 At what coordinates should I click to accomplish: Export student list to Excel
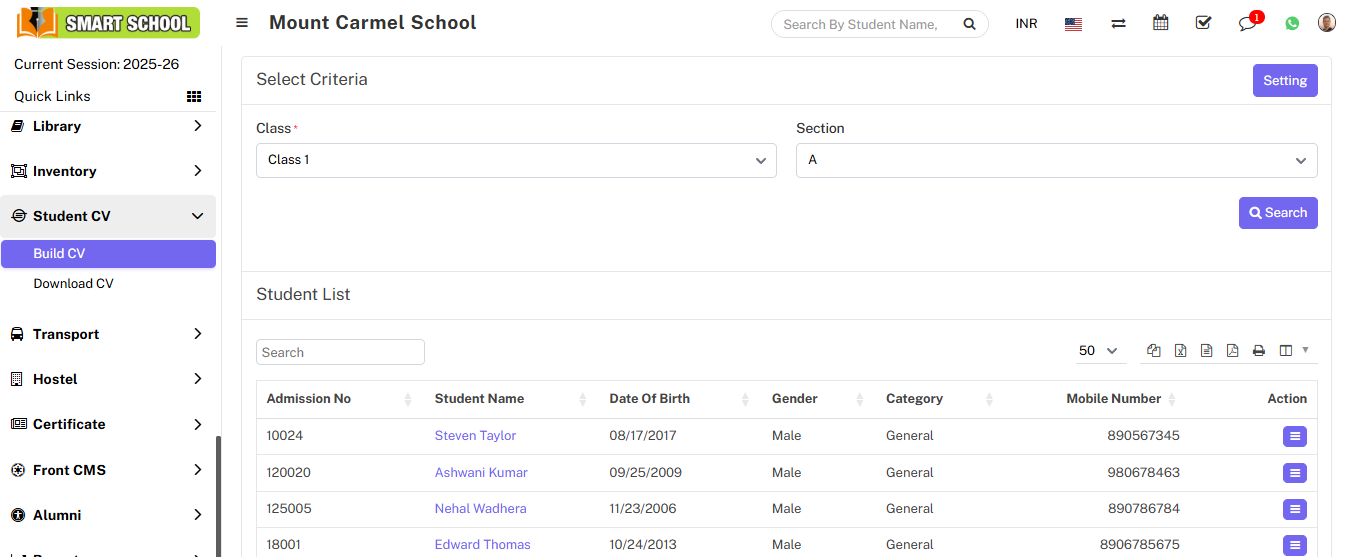pyautogui.click(x=1180, y=351)
